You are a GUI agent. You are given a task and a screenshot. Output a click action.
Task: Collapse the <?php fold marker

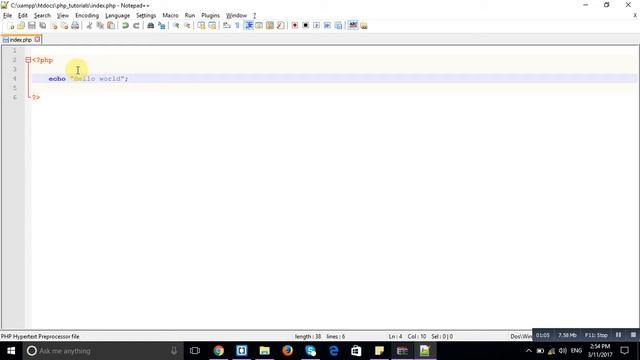28,60
